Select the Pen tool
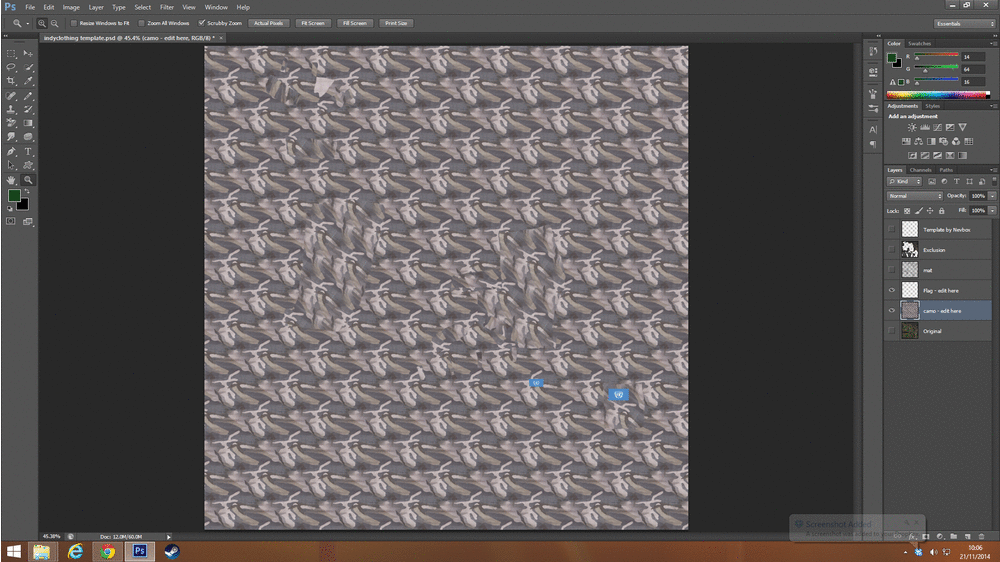Screen dimensions: 1000x562 [11, 152]
